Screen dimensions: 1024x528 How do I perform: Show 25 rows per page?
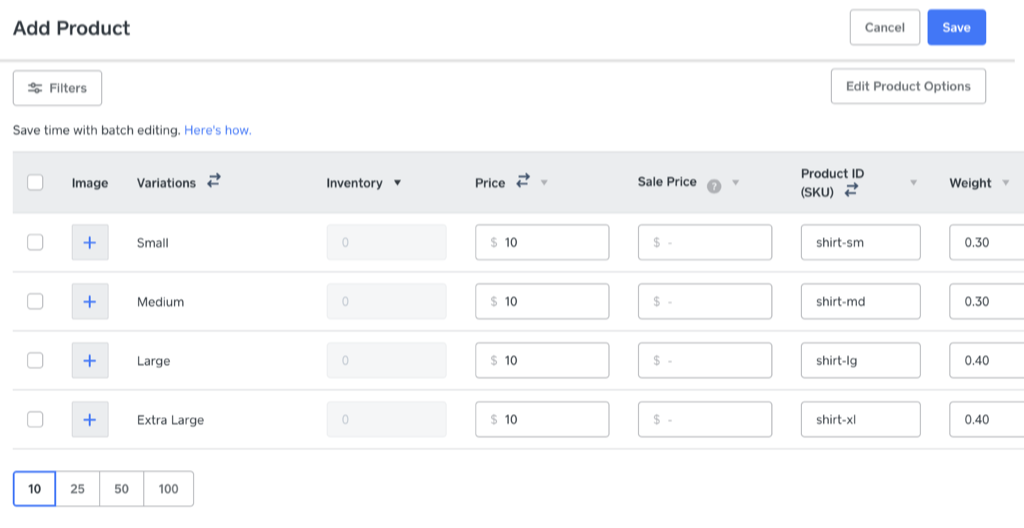[78, 489]
